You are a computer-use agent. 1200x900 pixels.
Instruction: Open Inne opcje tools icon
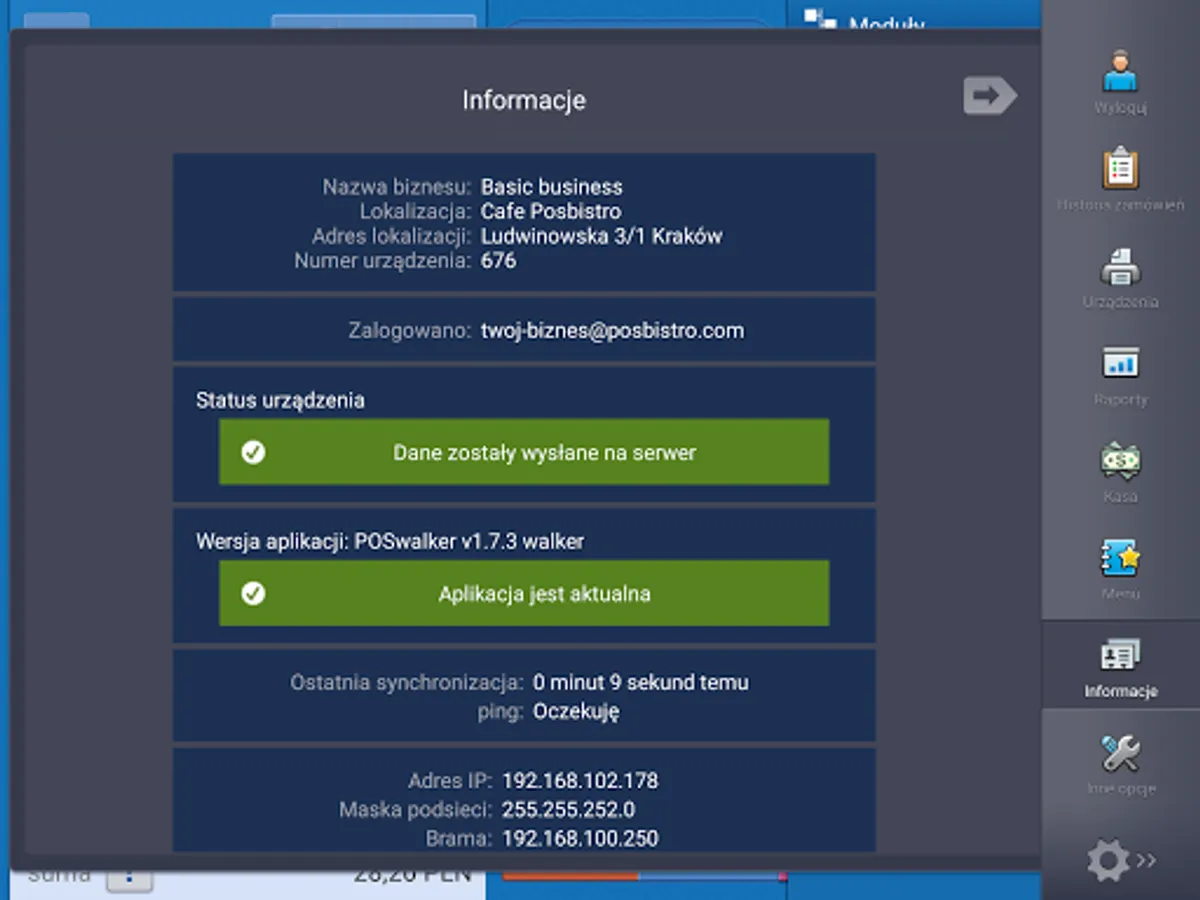(1120, 753)
